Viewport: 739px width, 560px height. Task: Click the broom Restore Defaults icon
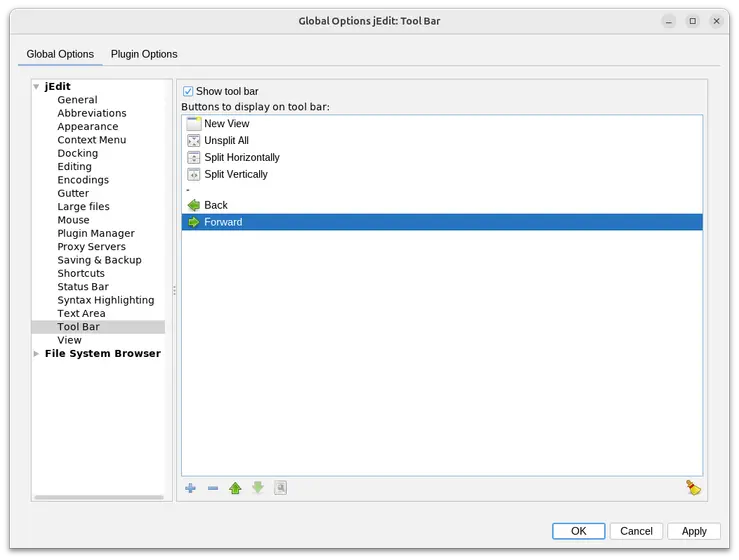coord(693,488)
